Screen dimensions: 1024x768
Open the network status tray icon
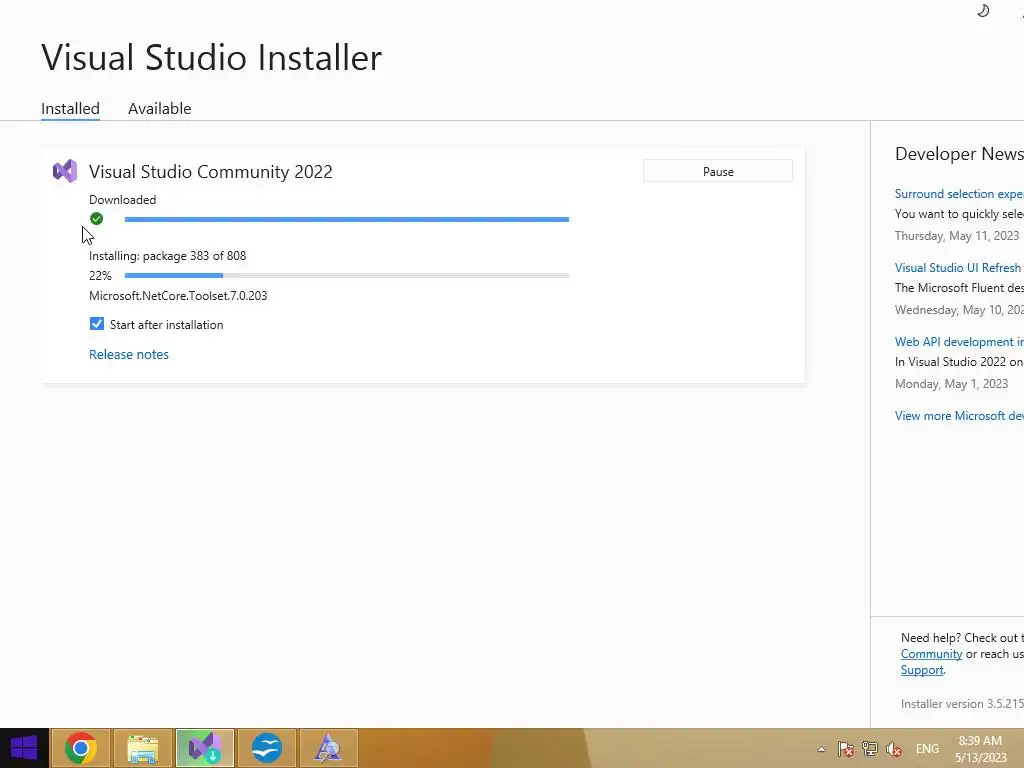(x=870, y=749)
